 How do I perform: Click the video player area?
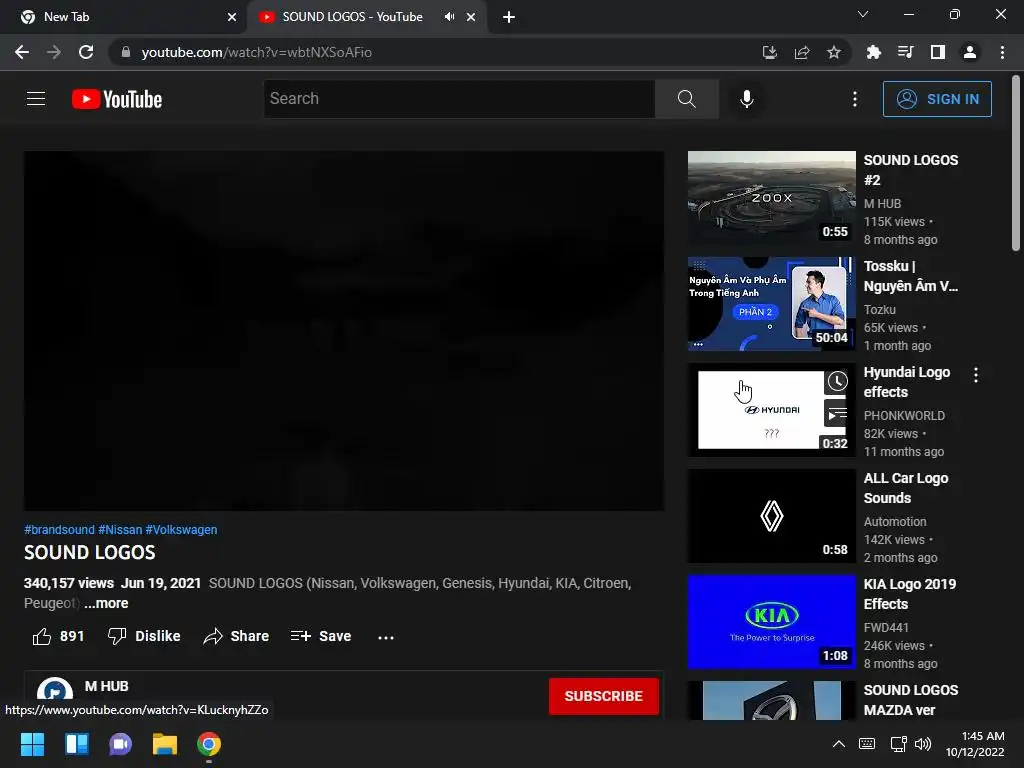coord(344,330)
